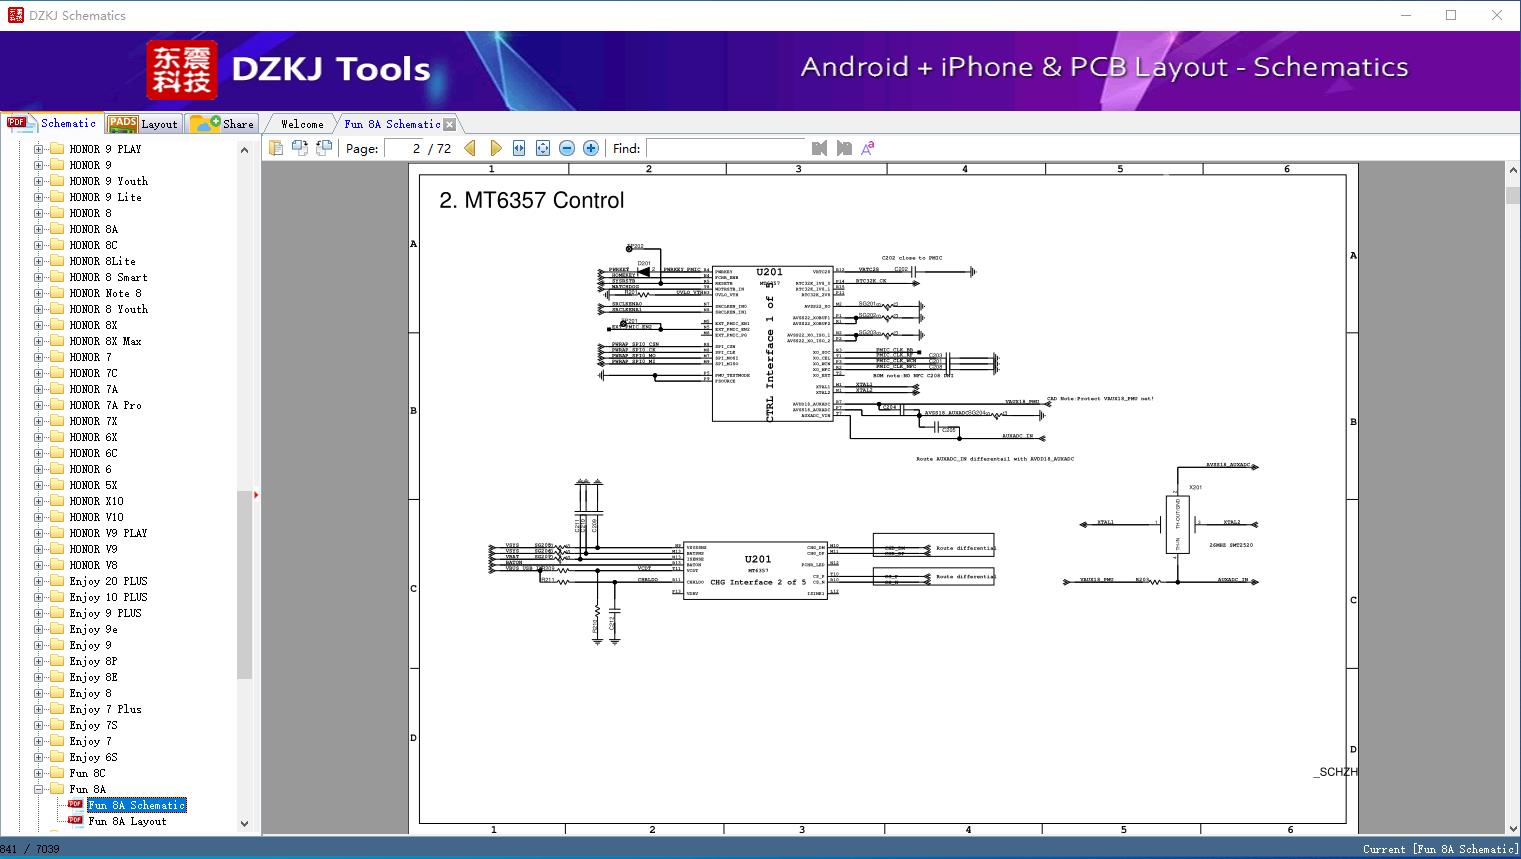The height and width of the screenshot is (859, 1521).
Task: Expand the HONOR 9 PLAY folder
Action: [39, 149]
